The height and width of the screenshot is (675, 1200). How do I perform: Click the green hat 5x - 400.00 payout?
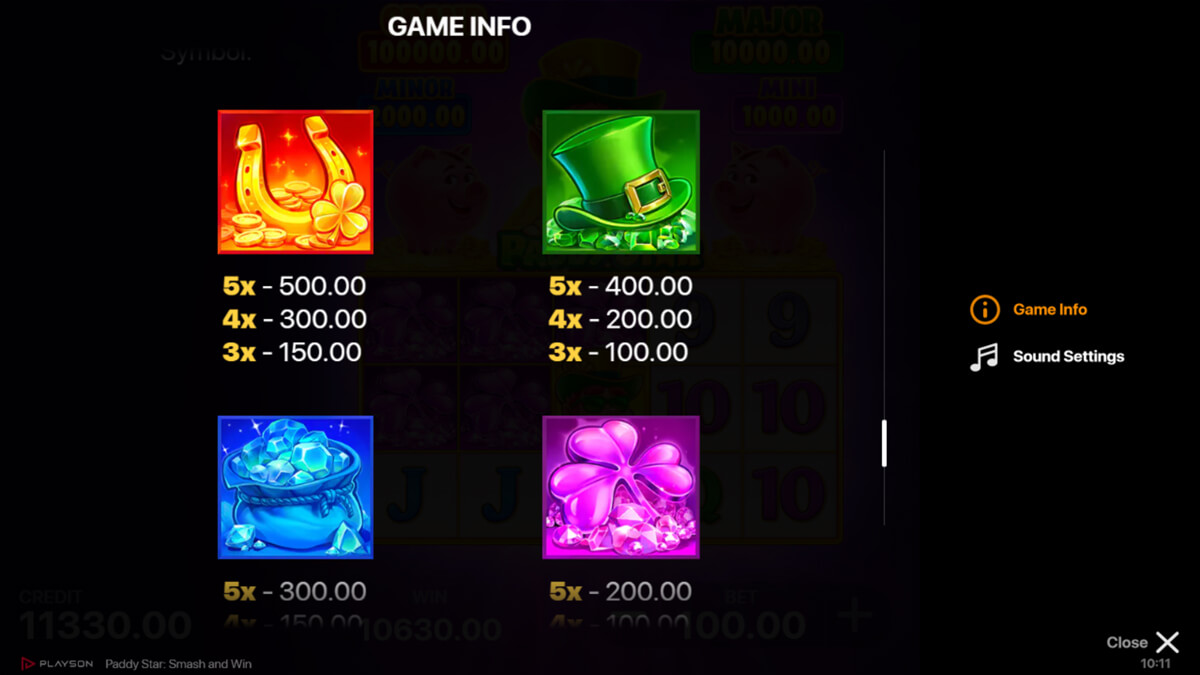pyautogui.click(x=620, y=286)
